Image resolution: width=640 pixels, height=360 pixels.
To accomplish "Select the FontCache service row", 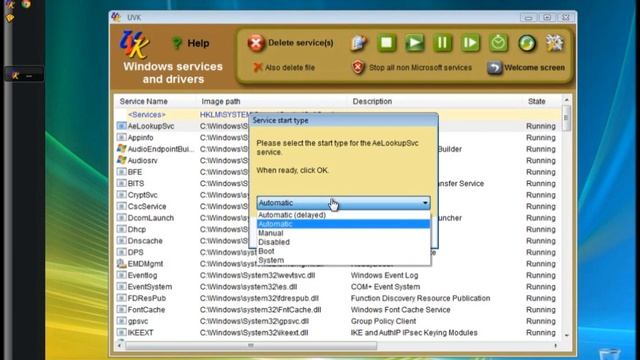I will pos(338,309).
